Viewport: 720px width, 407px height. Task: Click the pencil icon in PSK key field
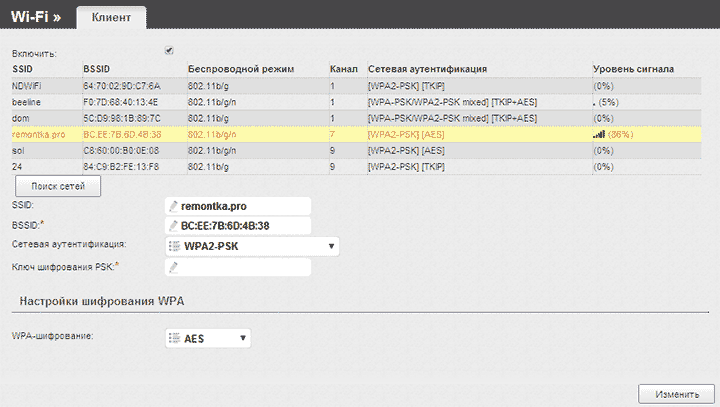(173, 267)
